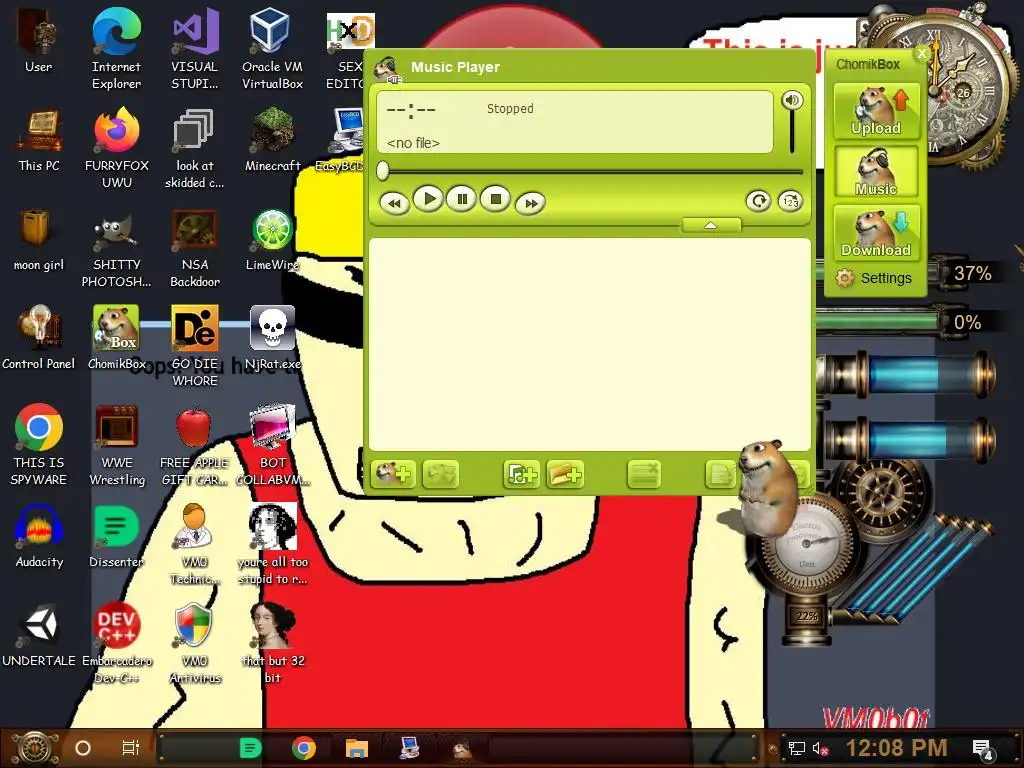Stop playback in Music Player

click(496, 199)
